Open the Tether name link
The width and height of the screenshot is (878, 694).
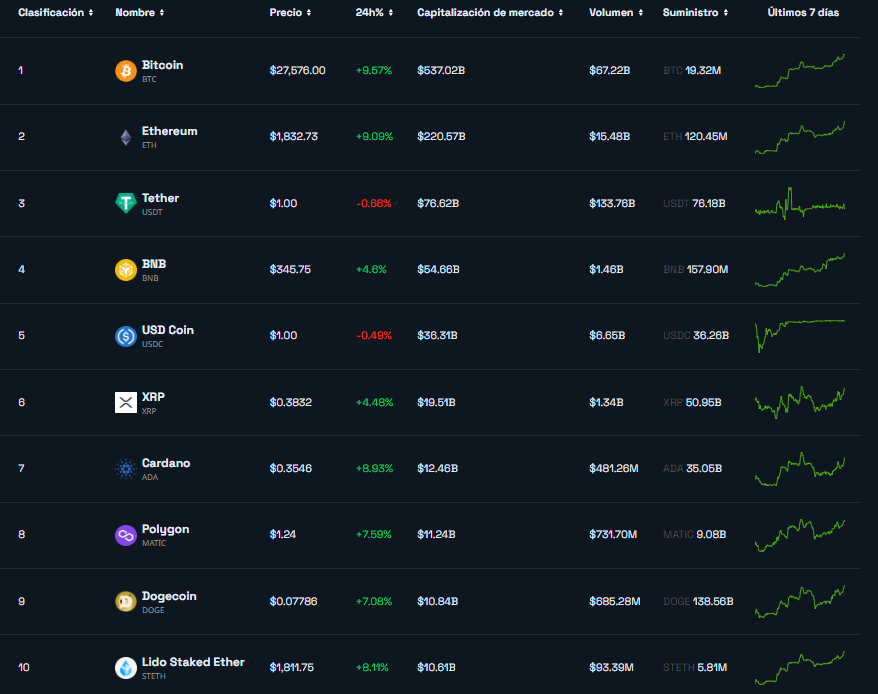[x=160, y=198]
